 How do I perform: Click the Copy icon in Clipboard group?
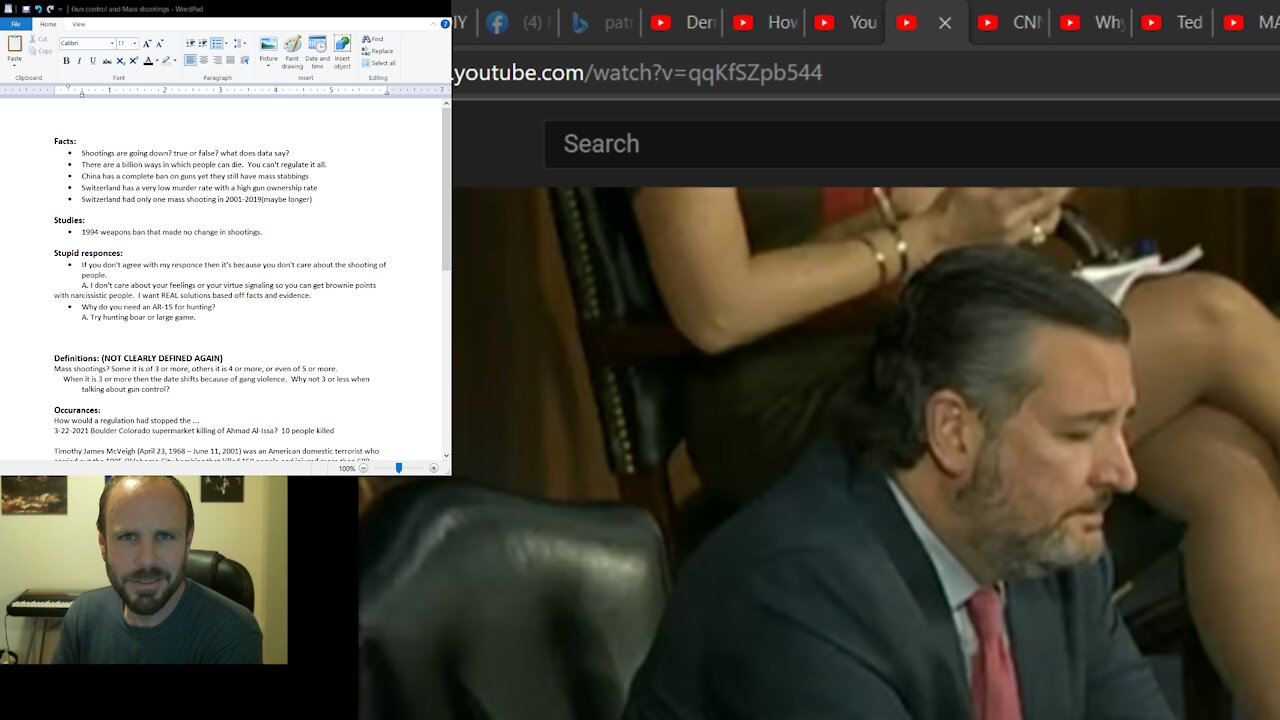pos(33,51)
